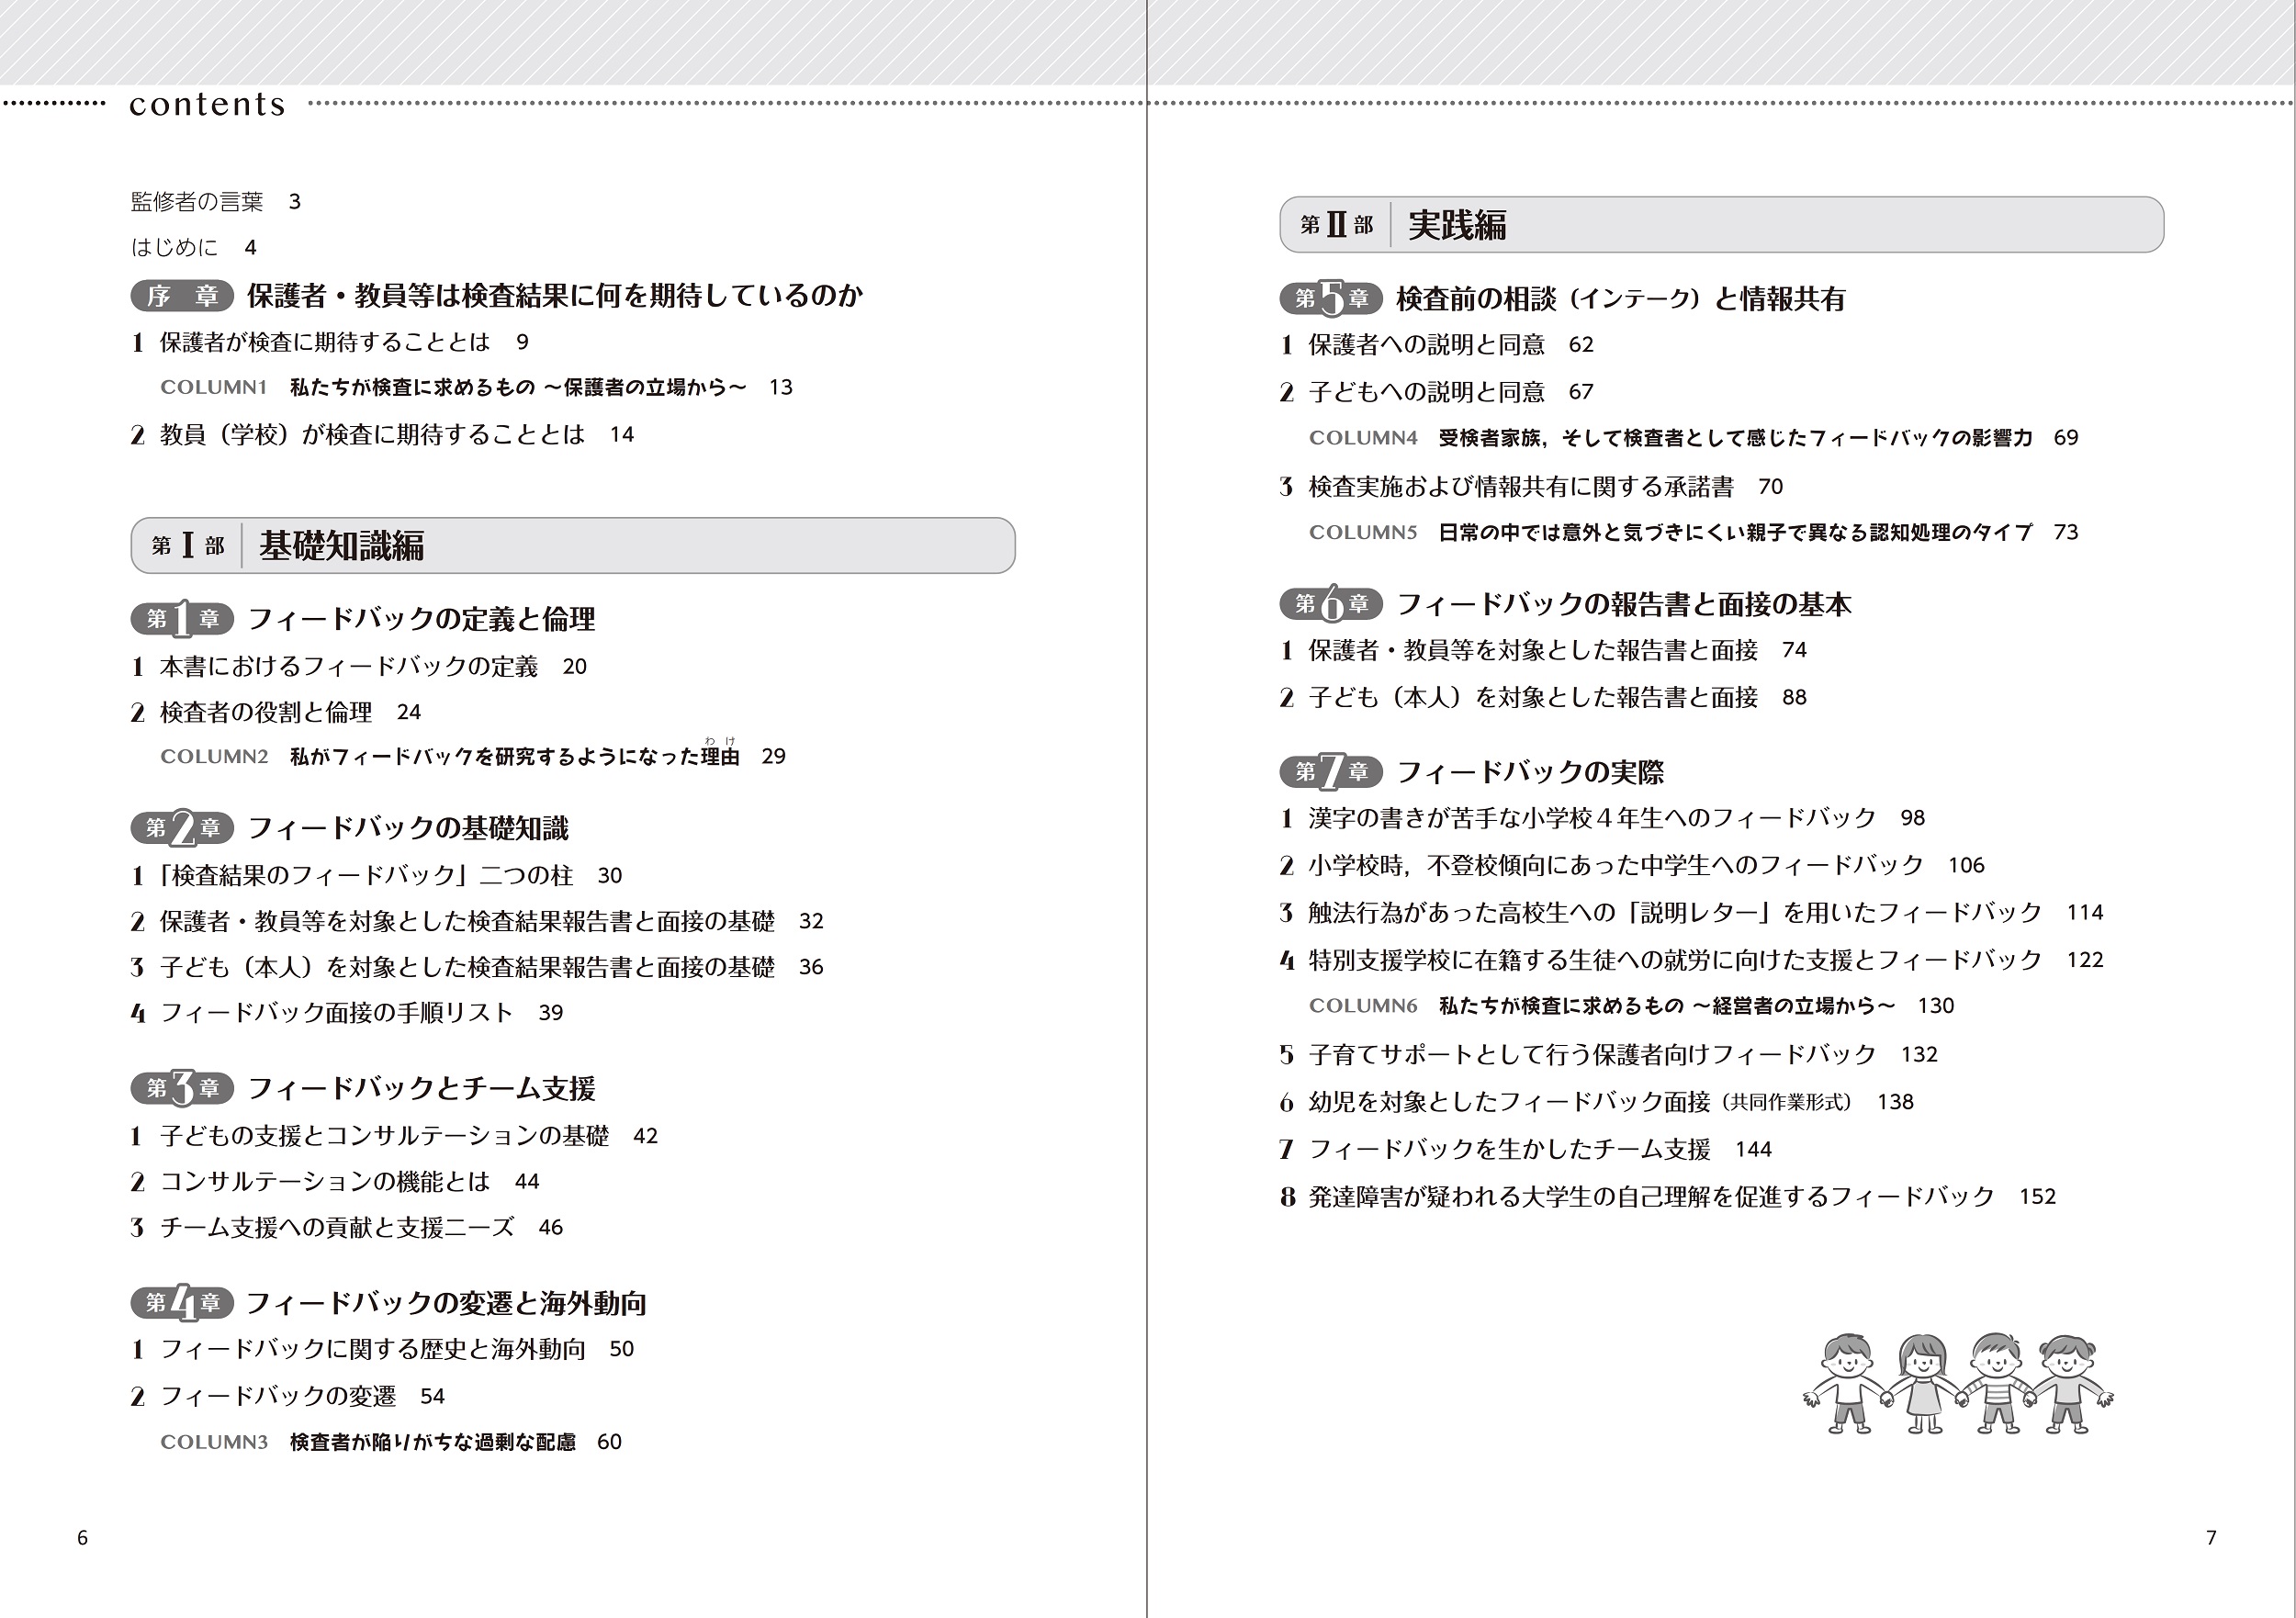The width and height of the screenshot is (2296, 1618).
Task: Select heading 'フィードバックの定義と倫理'
Action: (x=421, y=620)
